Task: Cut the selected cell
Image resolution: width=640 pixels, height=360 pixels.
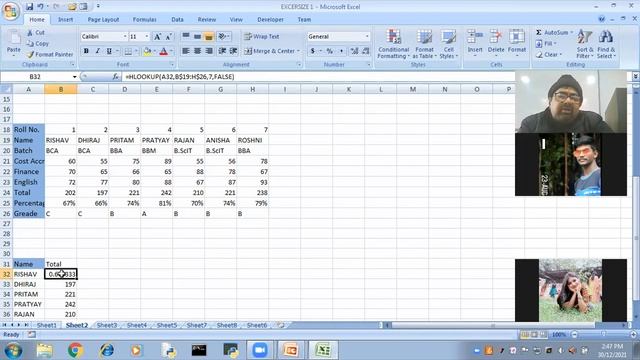Action: pyautogui.click(x=36, y=32)
